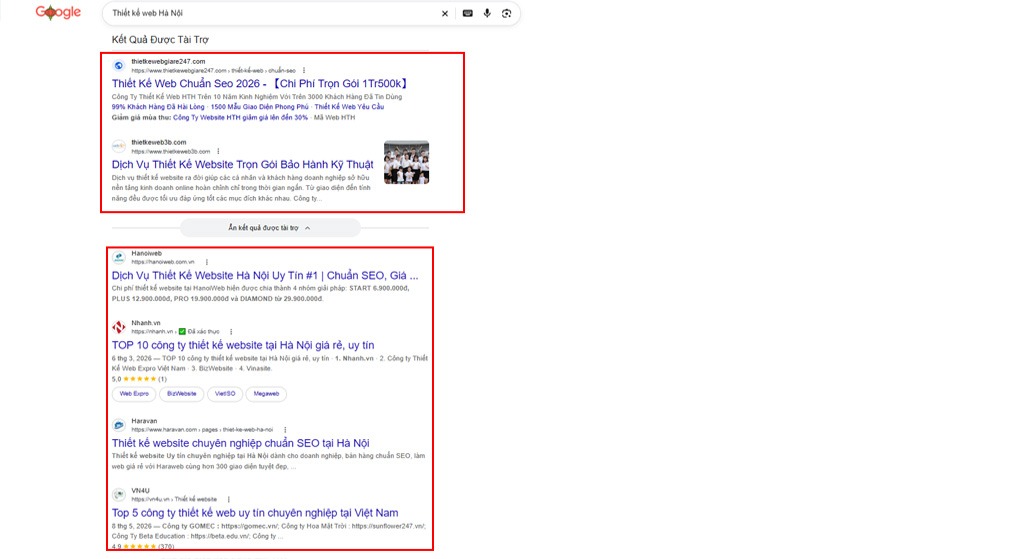Open three-dot menu for Hanoiweb result

[x=207, y=262]
